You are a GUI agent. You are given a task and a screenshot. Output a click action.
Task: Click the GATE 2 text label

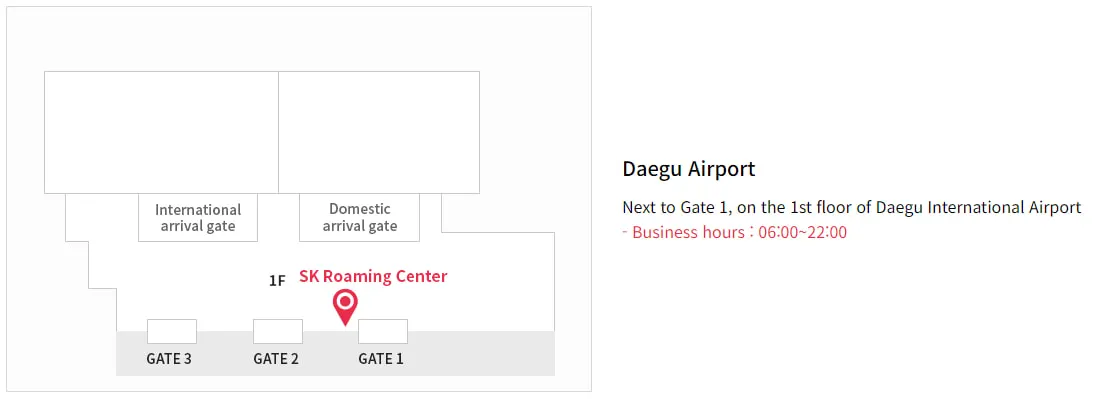click(276, 359)
